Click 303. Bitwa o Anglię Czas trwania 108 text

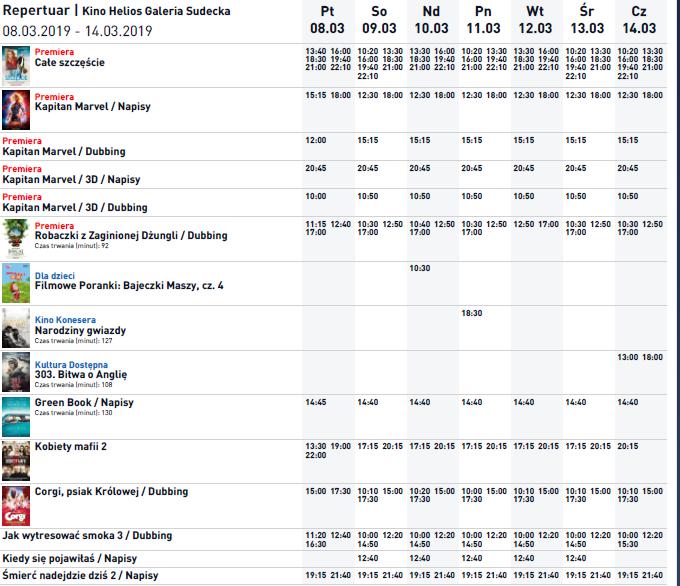pyautogui.click(x=73, y=385)
